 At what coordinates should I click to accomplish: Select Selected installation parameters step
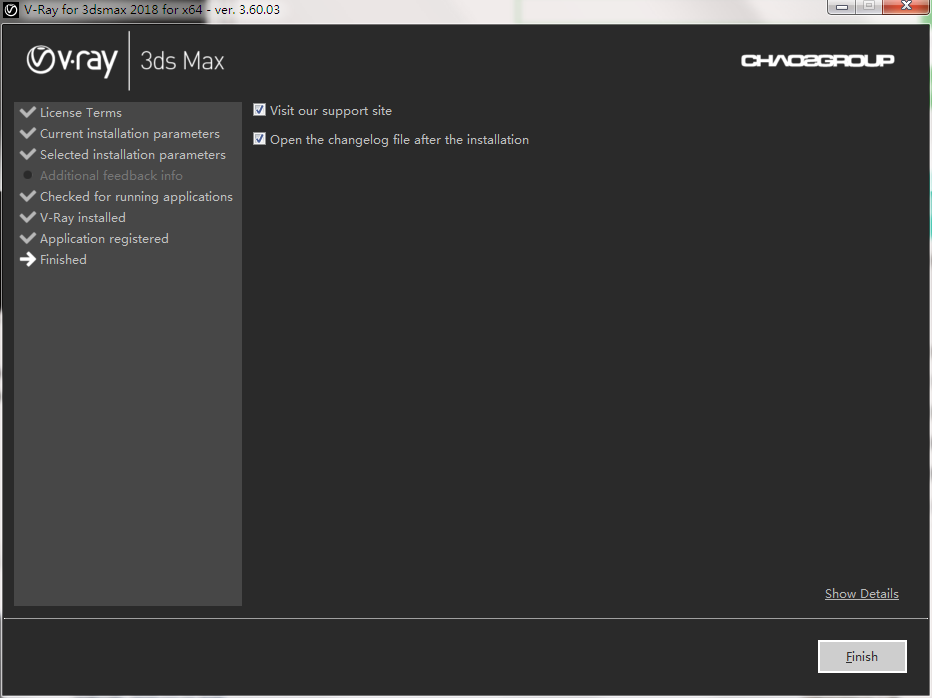133,155
